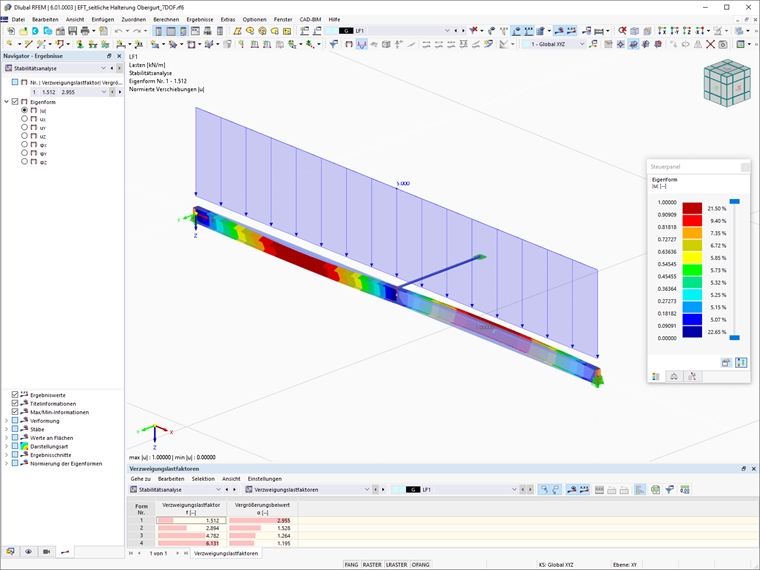Select the uZ radio button
The height and width of the screenshot is (570, 760).
click(x=24, y=136)
